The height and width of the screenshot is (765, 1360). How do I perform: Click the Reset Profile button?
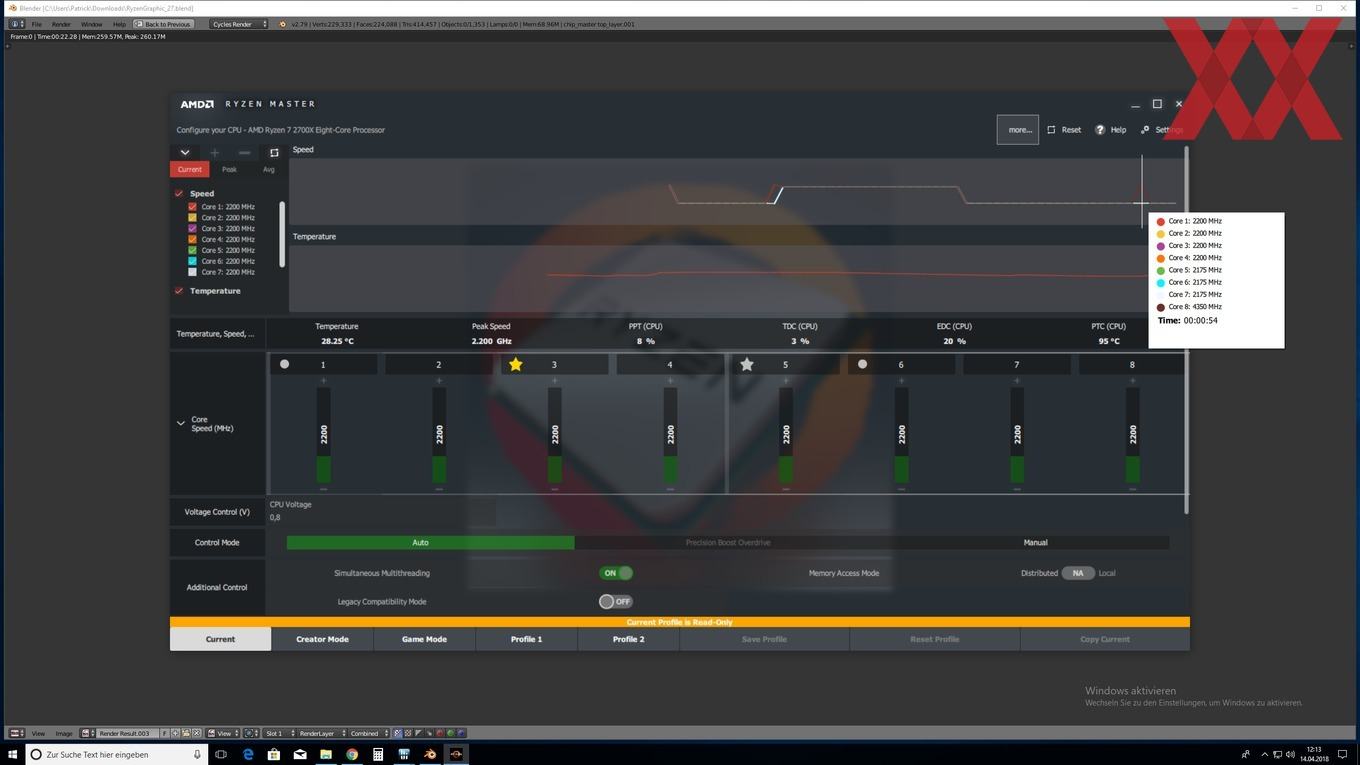(x=934, y=639)
